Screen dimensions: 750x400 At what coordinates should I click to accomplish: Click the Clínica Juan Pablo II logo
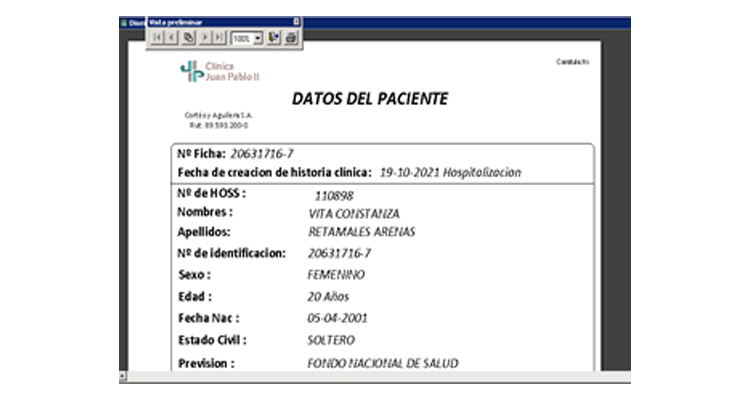(220, 71)
